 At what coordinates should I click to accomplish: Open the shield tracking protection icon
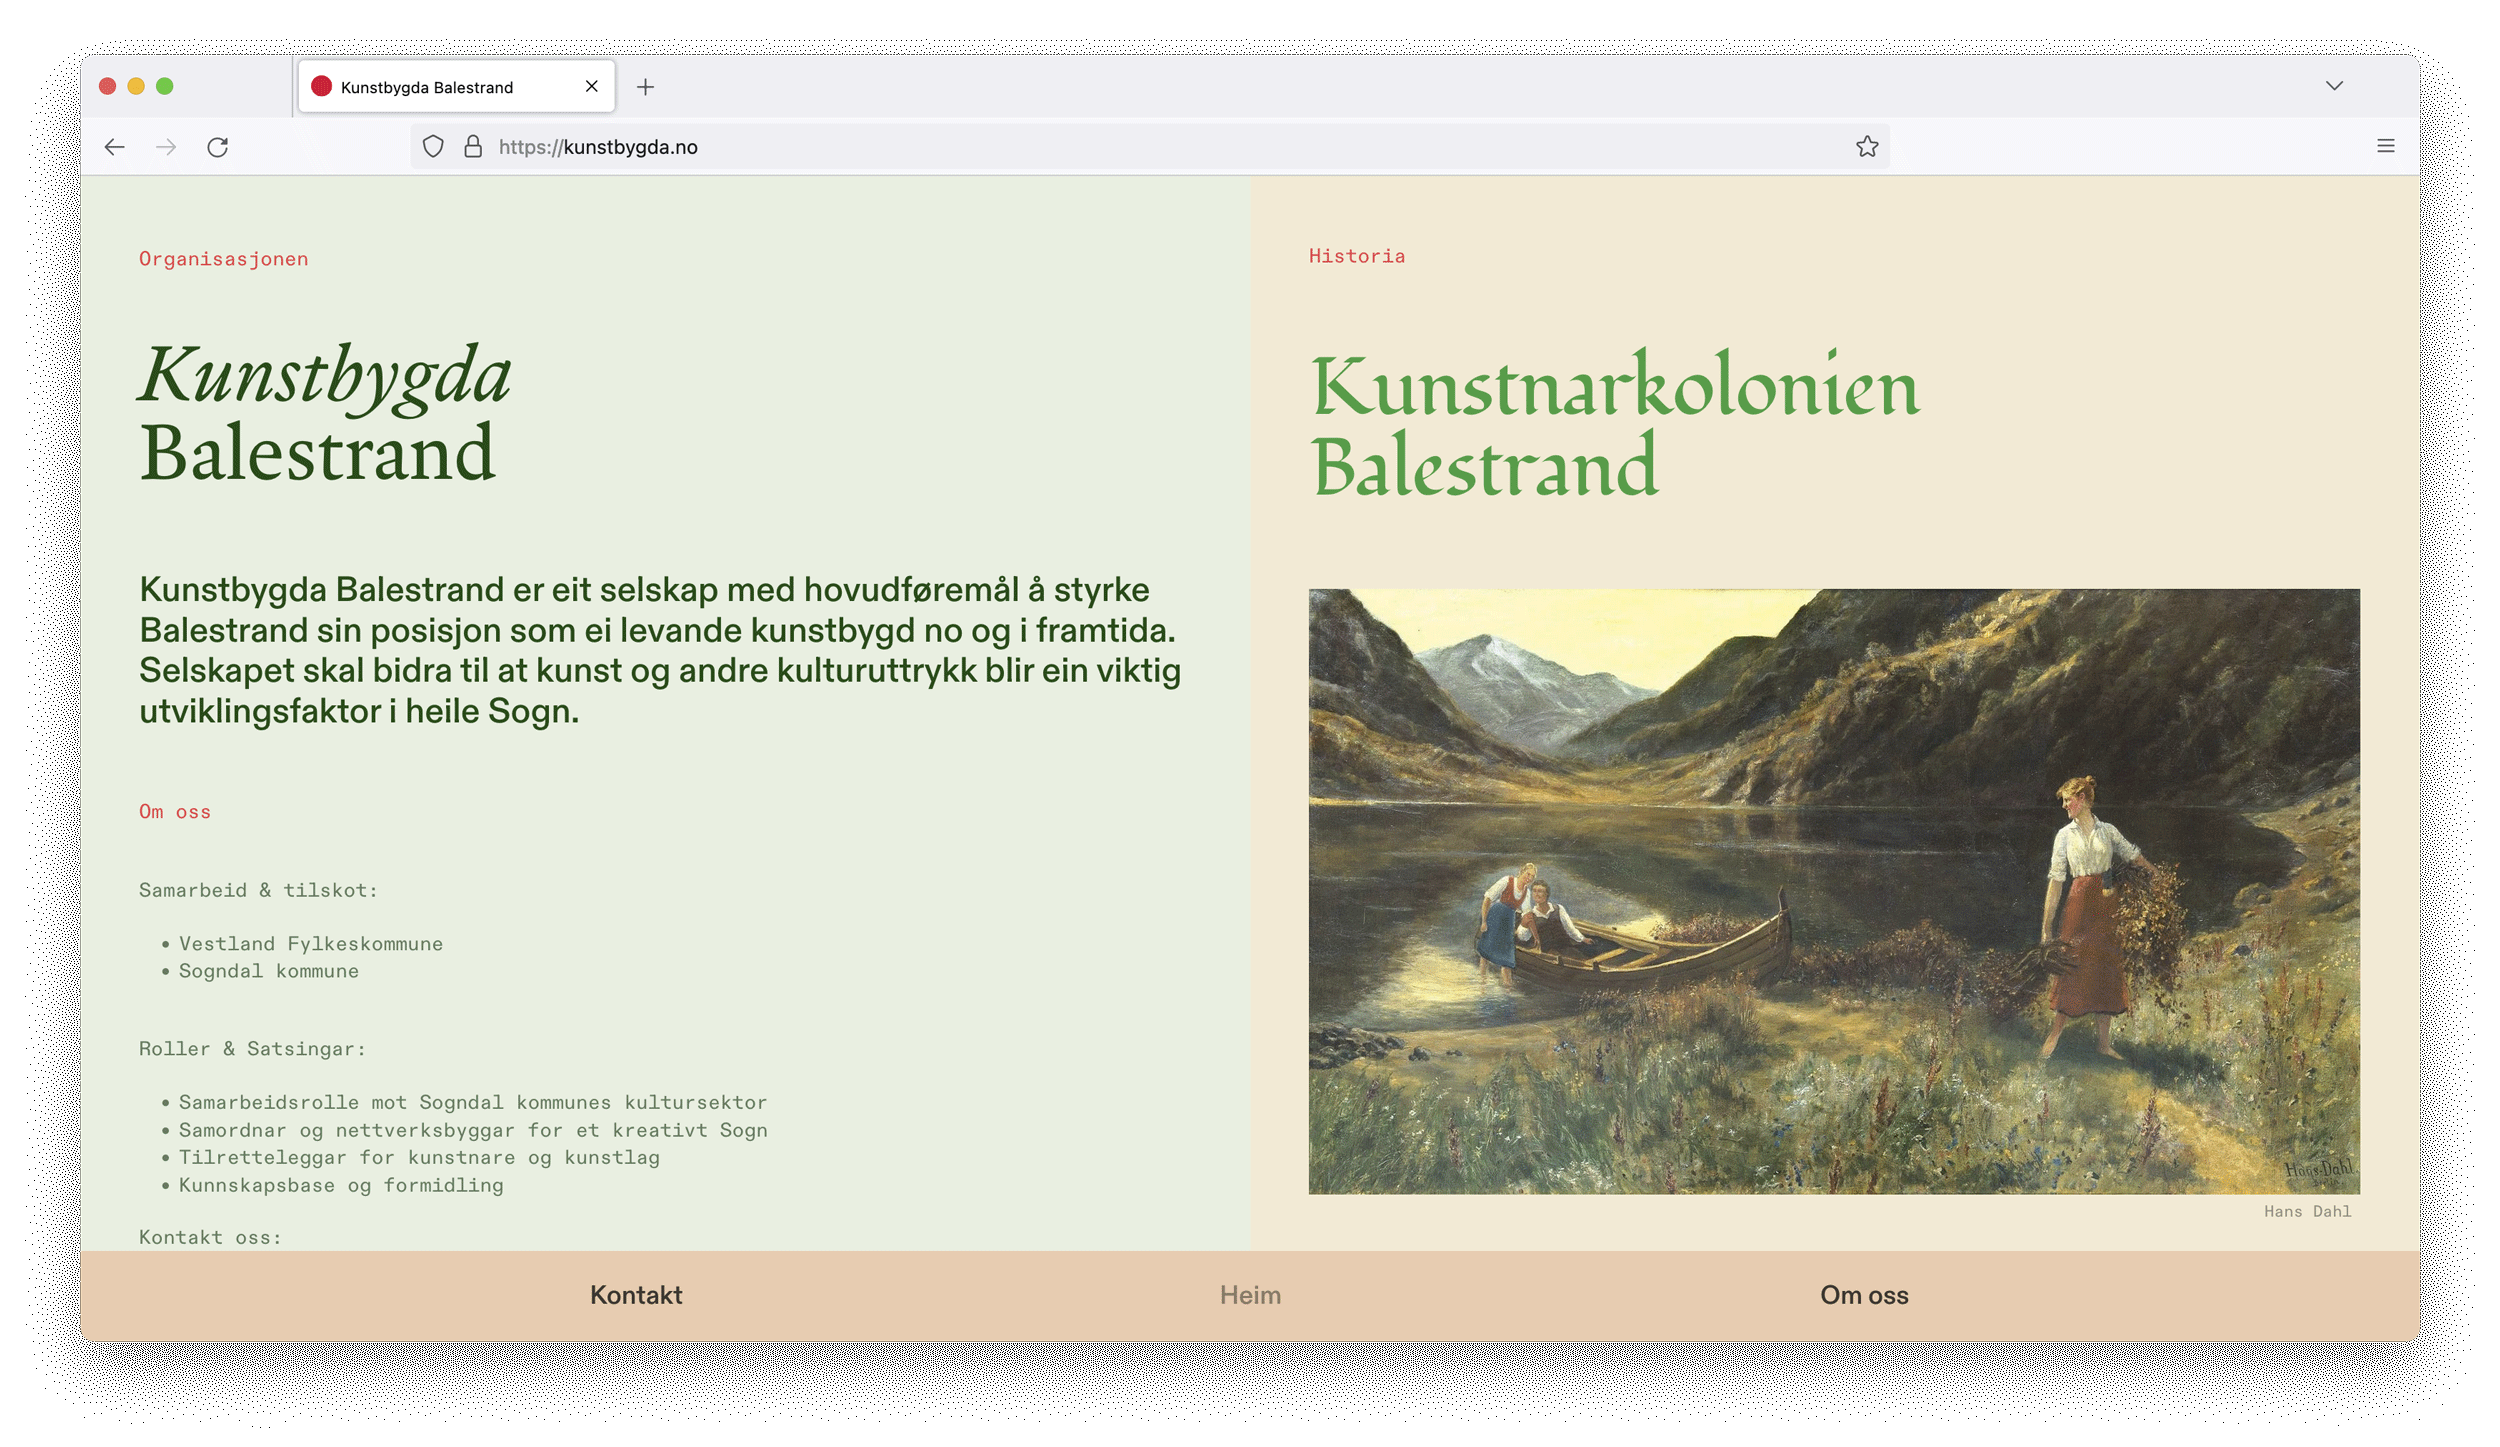[433, 147]
